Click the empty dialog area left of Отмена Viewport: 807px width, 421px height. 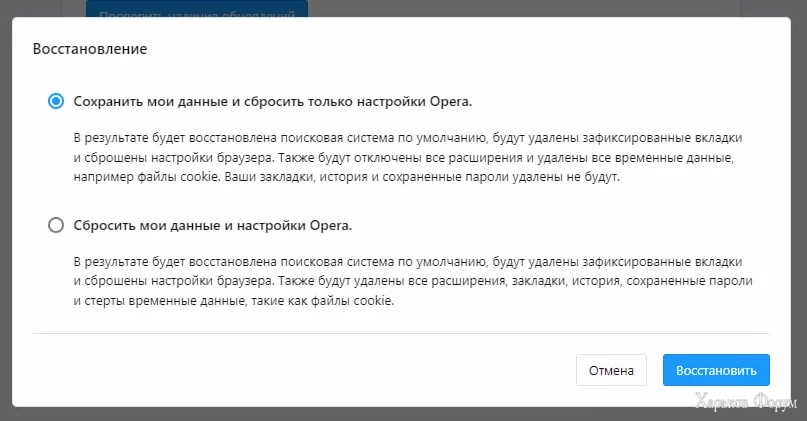(x=300, y=370)
